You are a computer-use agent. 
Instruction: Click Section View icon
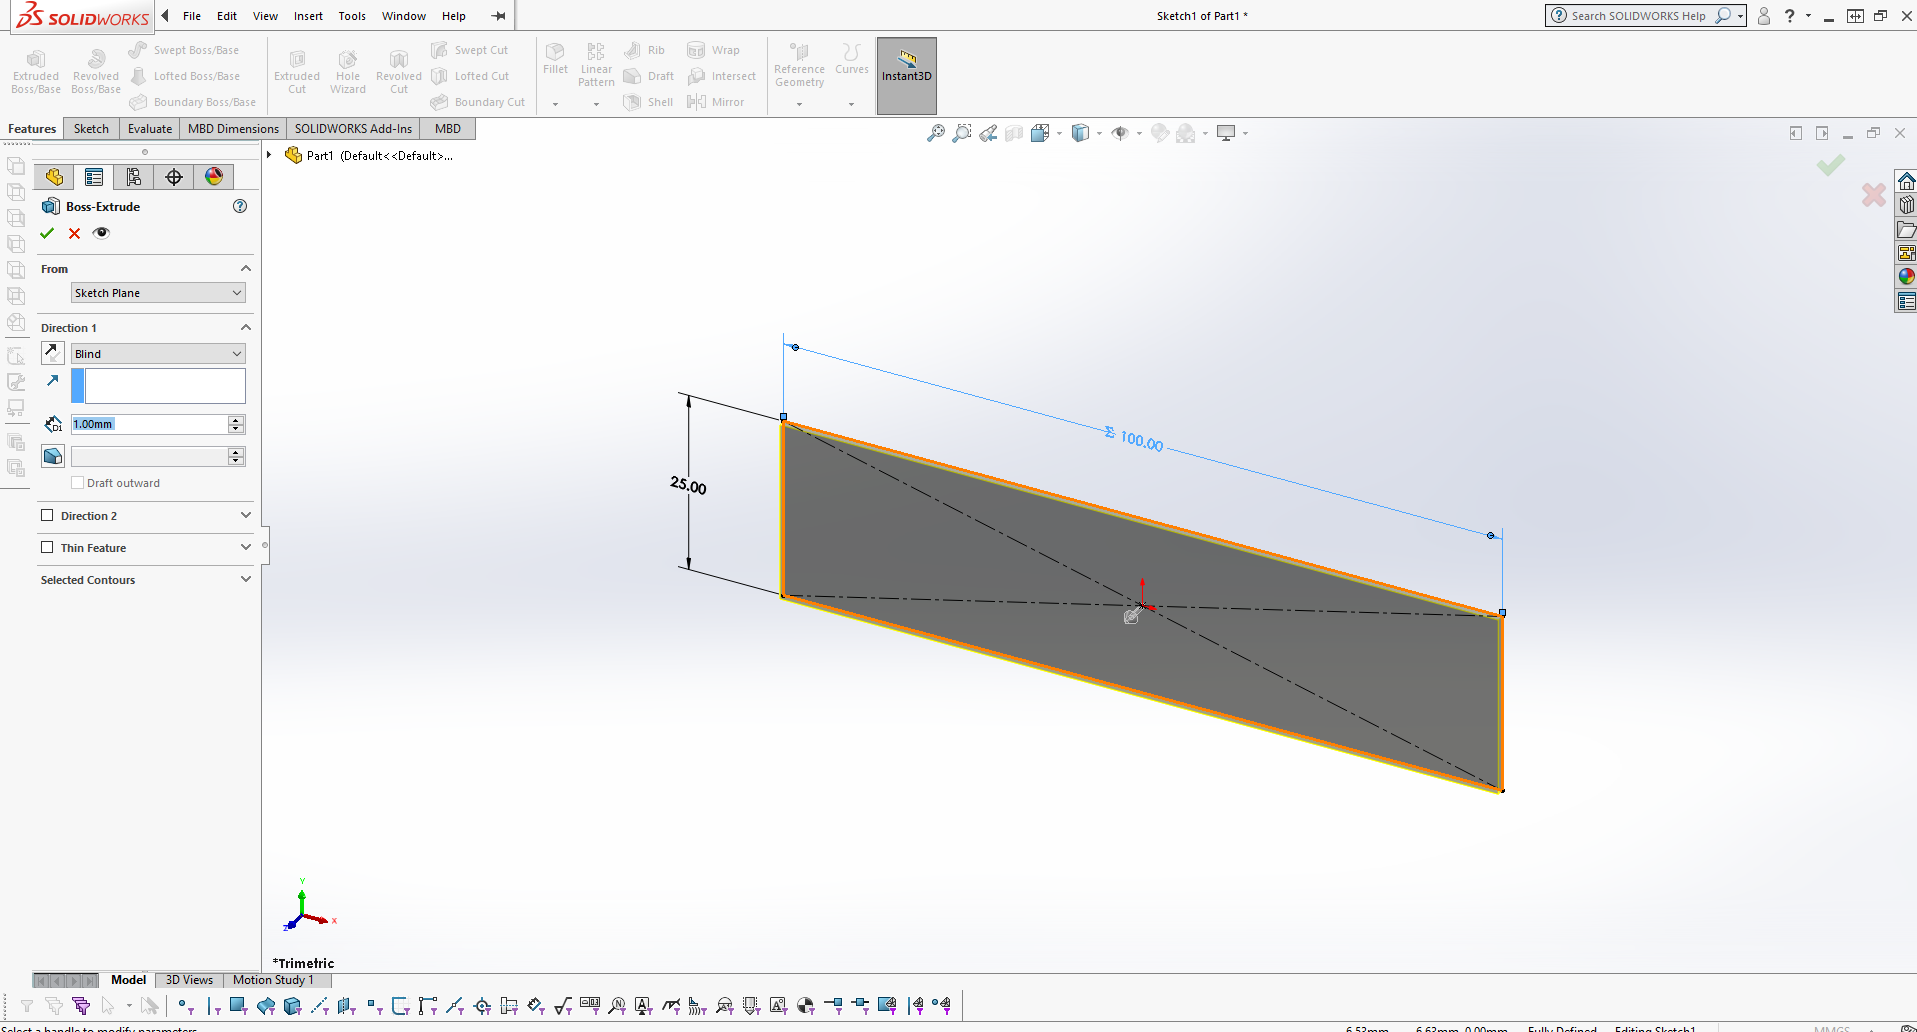[x=1014, y=133]
